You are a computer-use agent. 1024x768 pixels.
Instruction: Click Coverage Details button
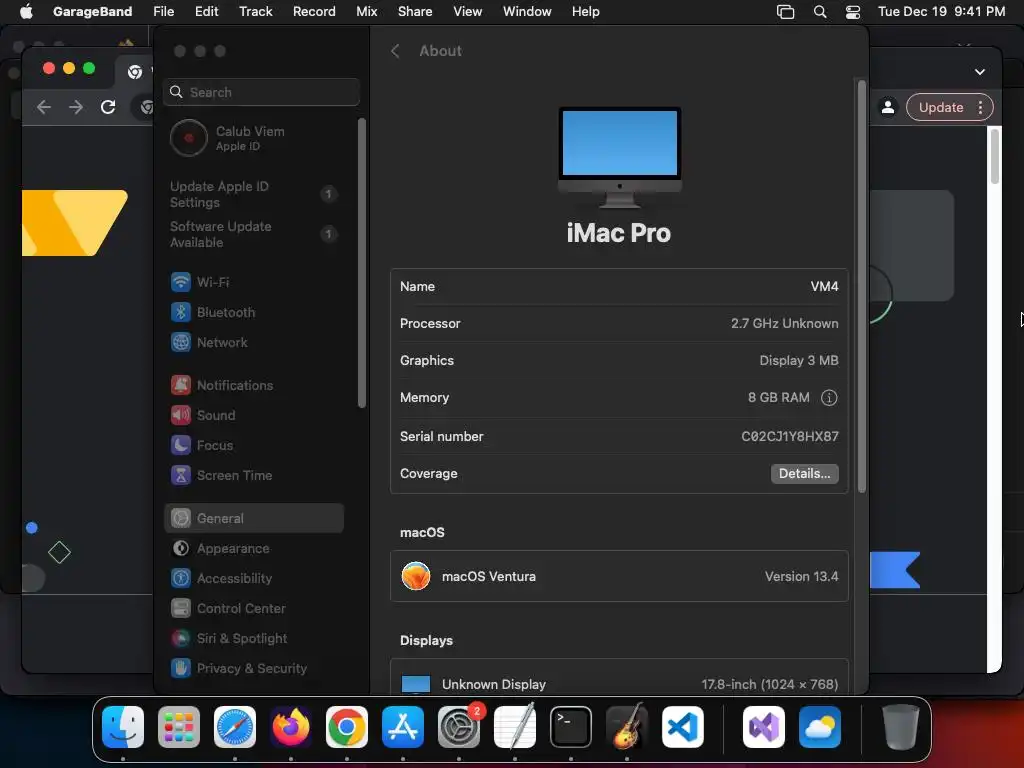point(805,473)
